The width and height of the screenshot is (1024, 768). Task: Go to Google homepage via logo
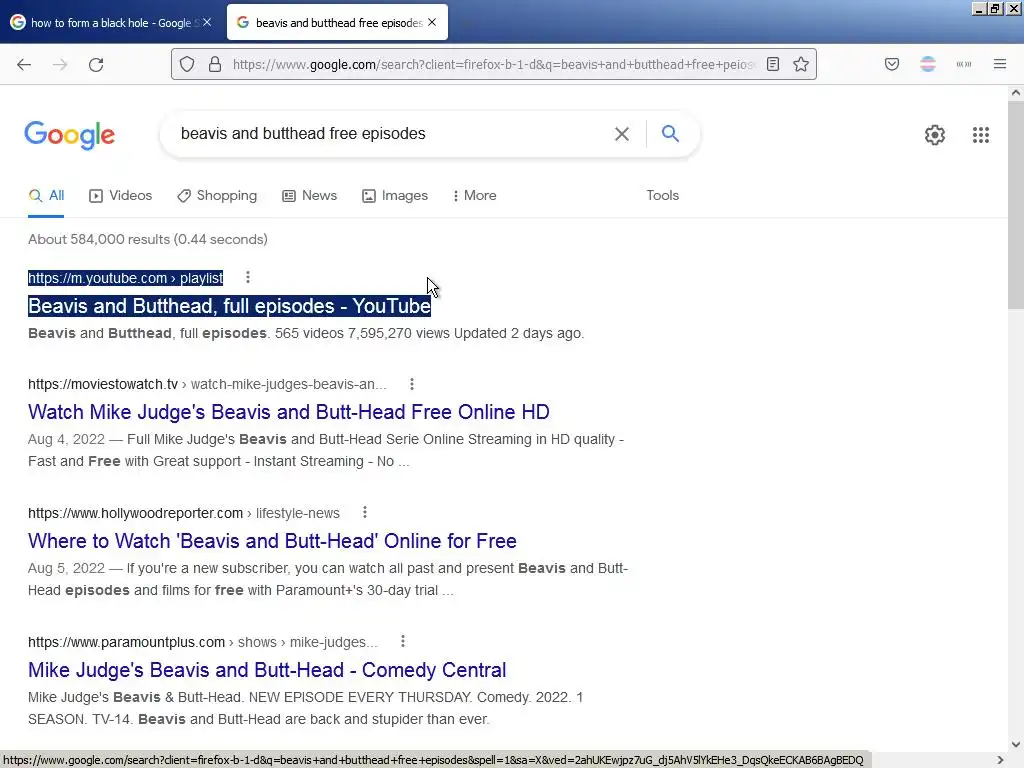pos(69,135)
